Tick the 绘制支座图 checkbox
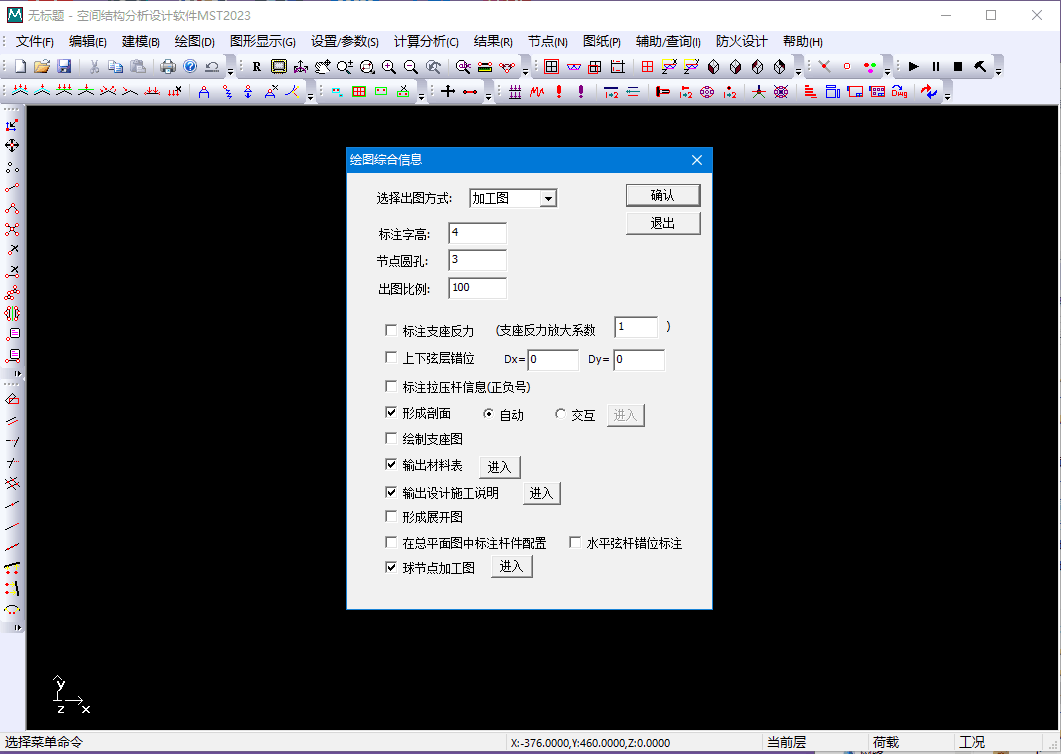 pos(391,439)
